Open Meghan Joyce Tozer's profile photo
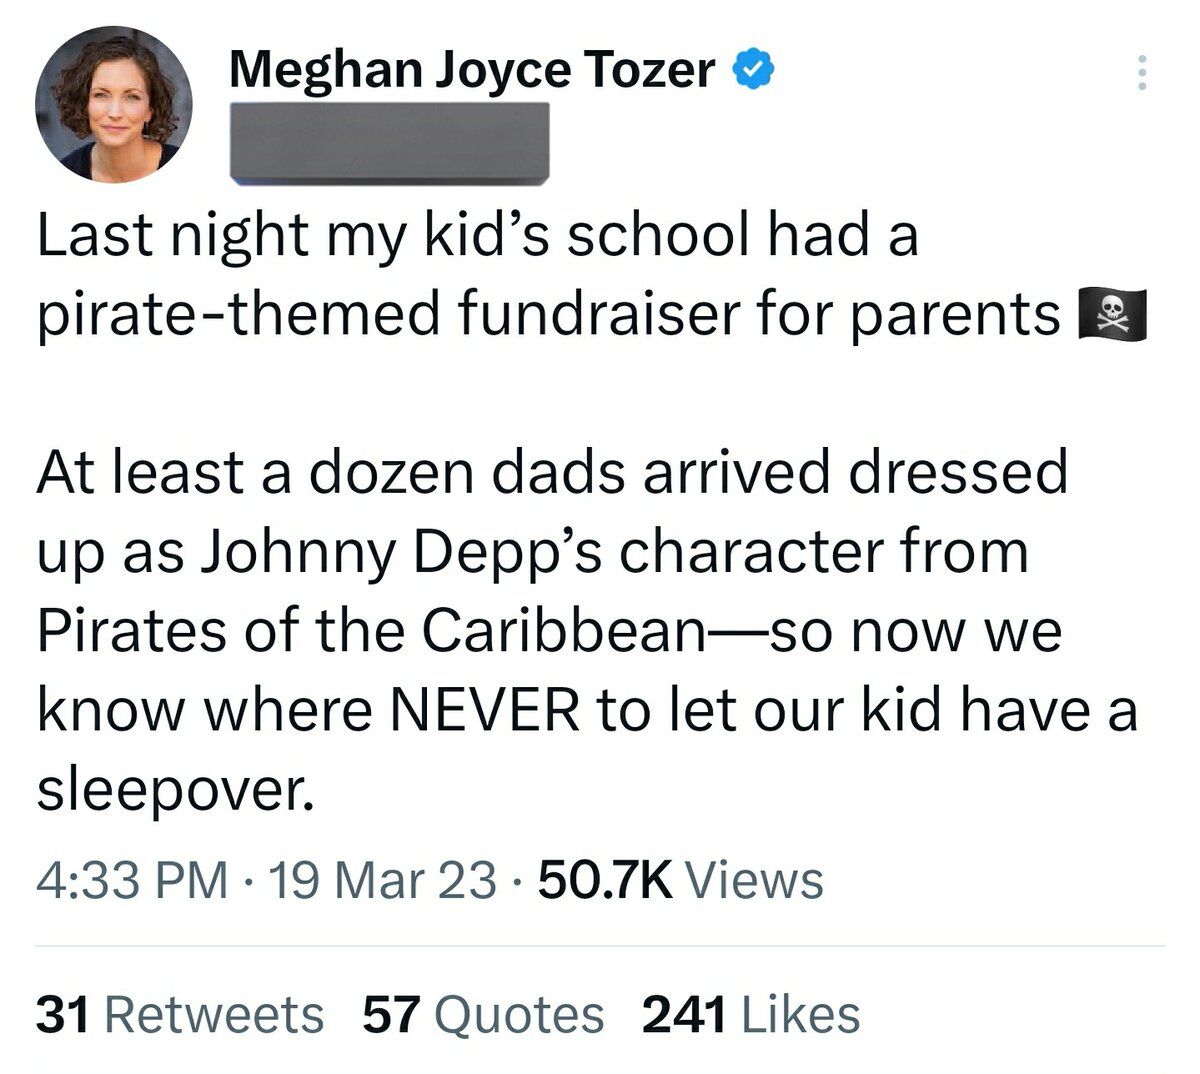The width and height of the screenshot is (1200, 1074). [113, 104]
